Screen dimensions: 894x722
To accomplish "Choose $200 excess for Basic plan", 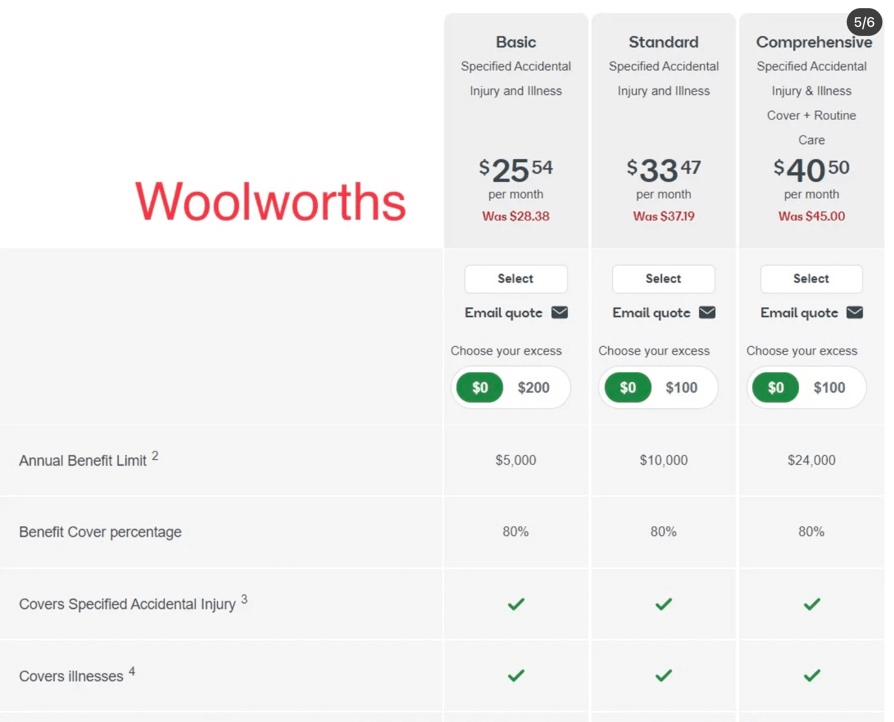I will (x=534, y=388).
